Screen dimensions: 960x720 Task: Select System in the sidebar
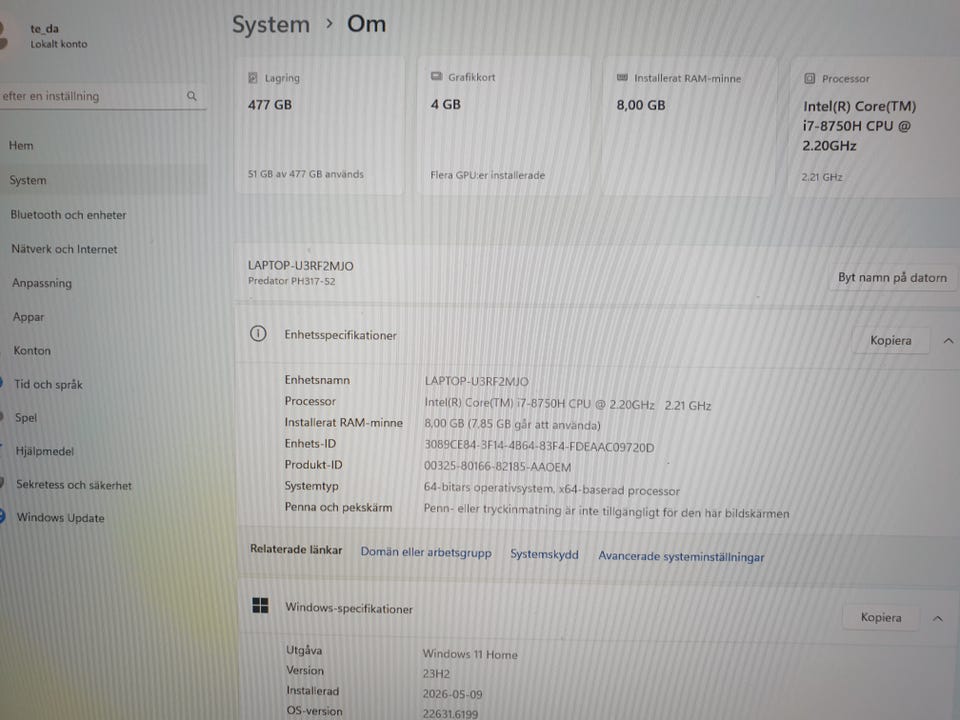click(104, 180)
